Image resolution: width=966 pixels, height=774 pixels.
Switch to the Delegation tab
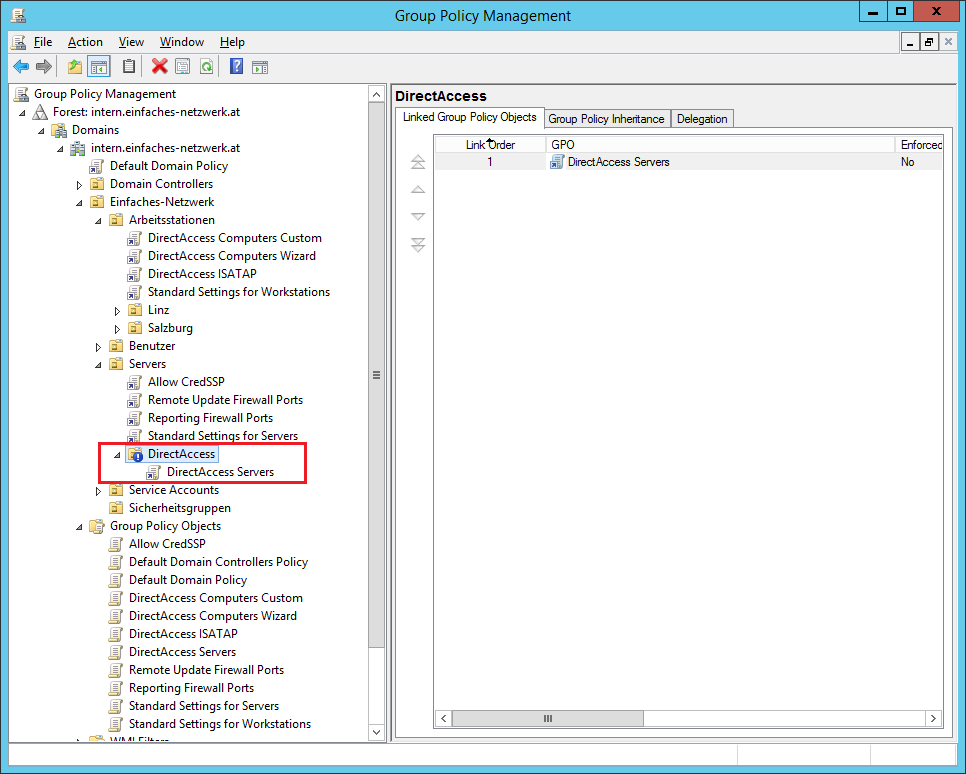coord(702,119)
